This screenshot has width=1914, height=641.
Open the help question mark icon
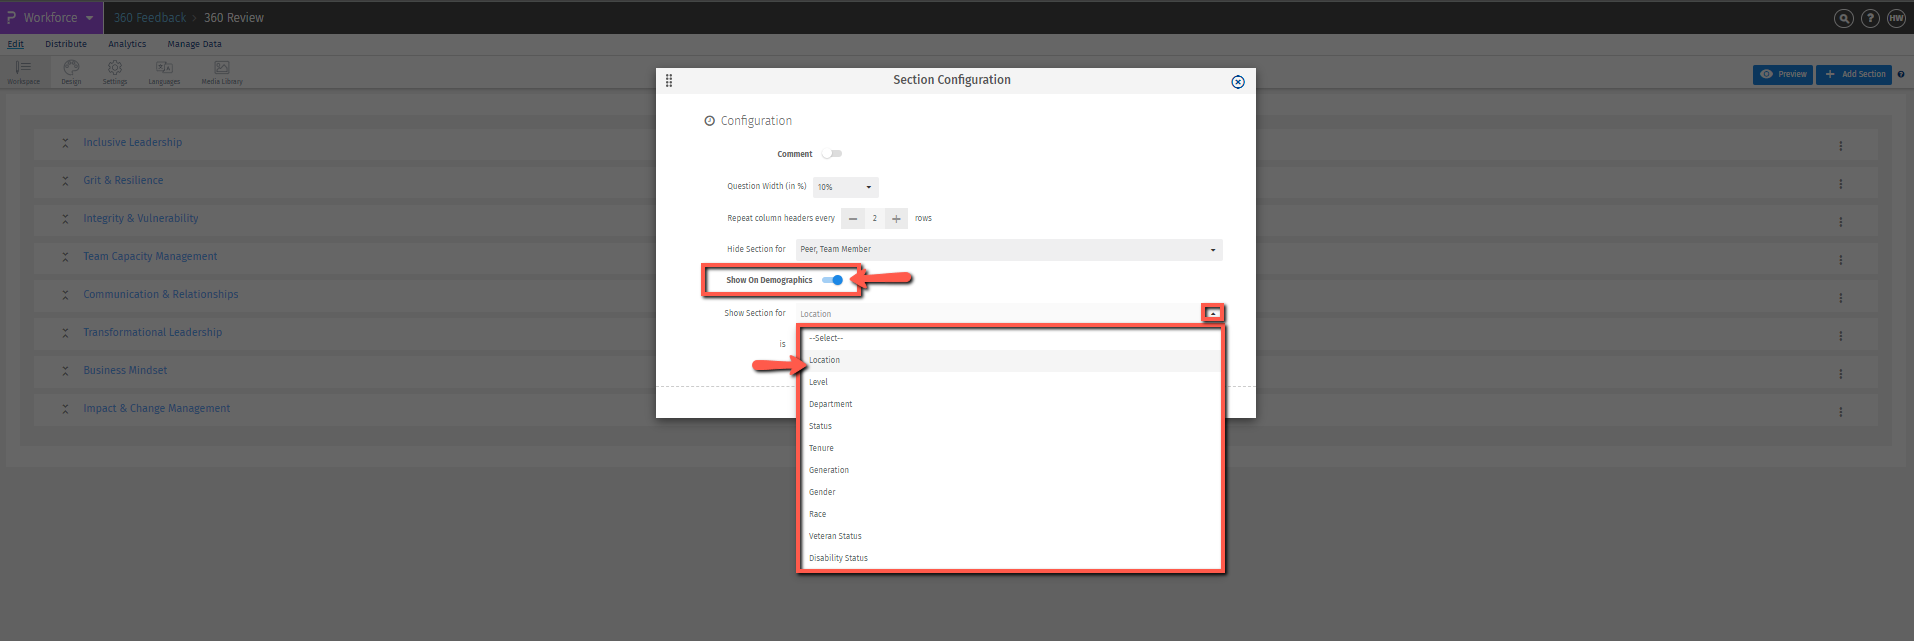1870,18
